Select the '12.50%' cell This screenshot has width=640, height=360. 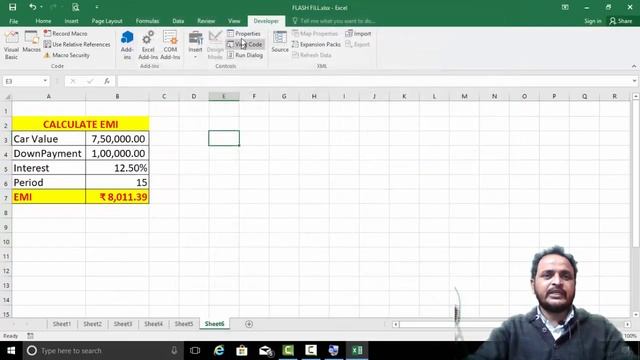118,168
